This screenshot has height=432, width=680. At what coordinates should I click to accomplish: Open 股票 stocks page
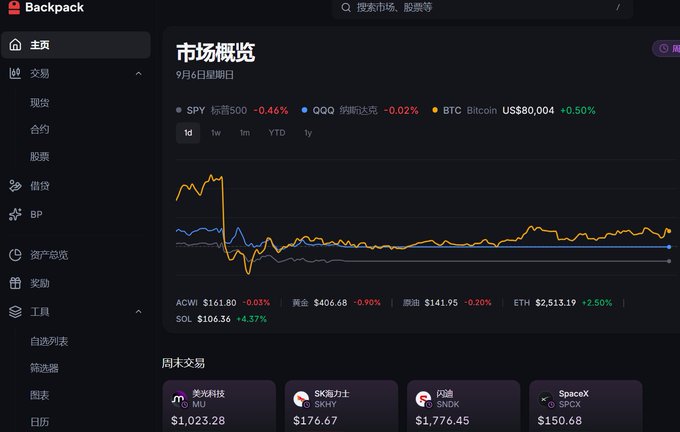point(39,157)
